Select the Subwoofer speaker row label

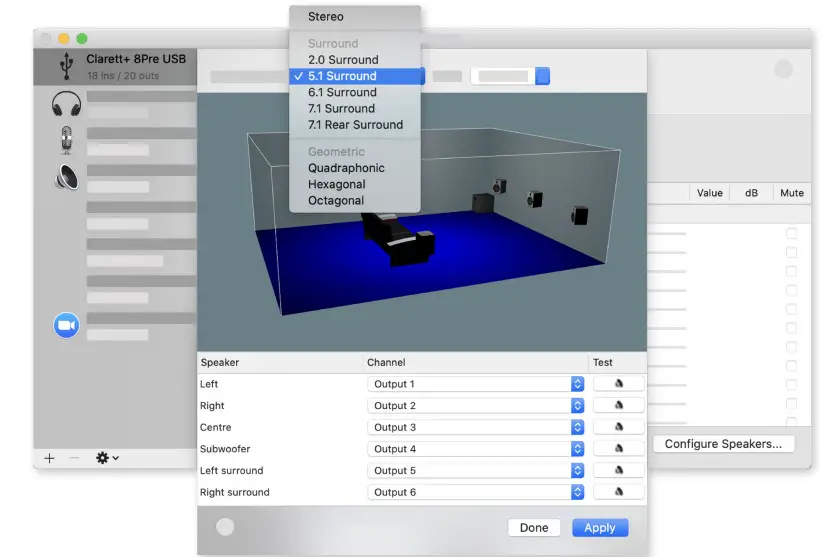pos(225,449)
